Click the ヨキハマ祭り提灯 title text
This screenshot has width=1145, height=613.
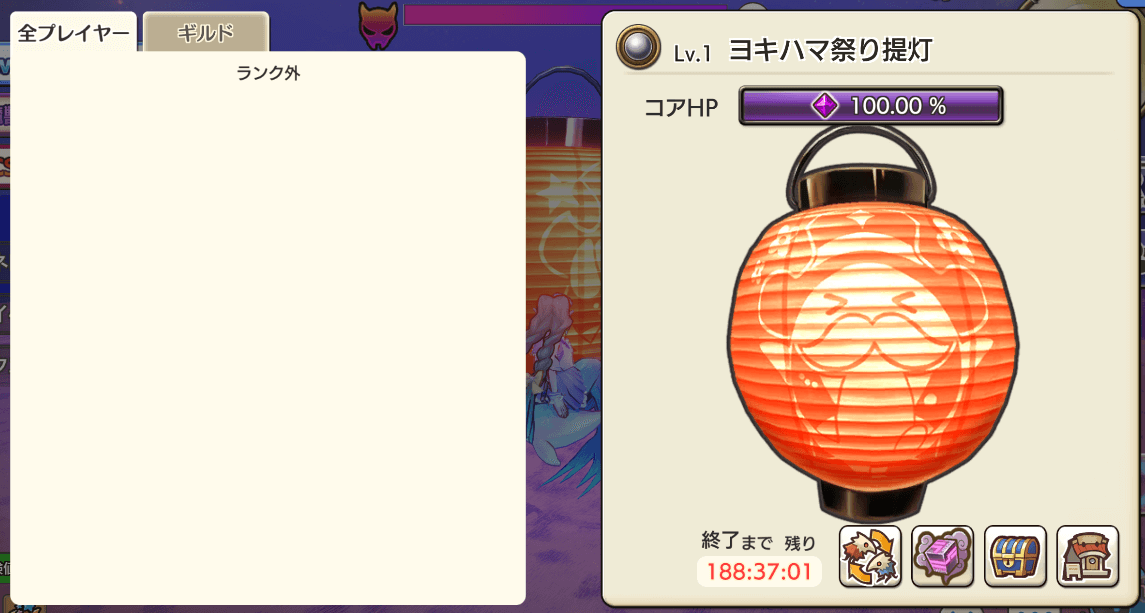tap(830, 51)
